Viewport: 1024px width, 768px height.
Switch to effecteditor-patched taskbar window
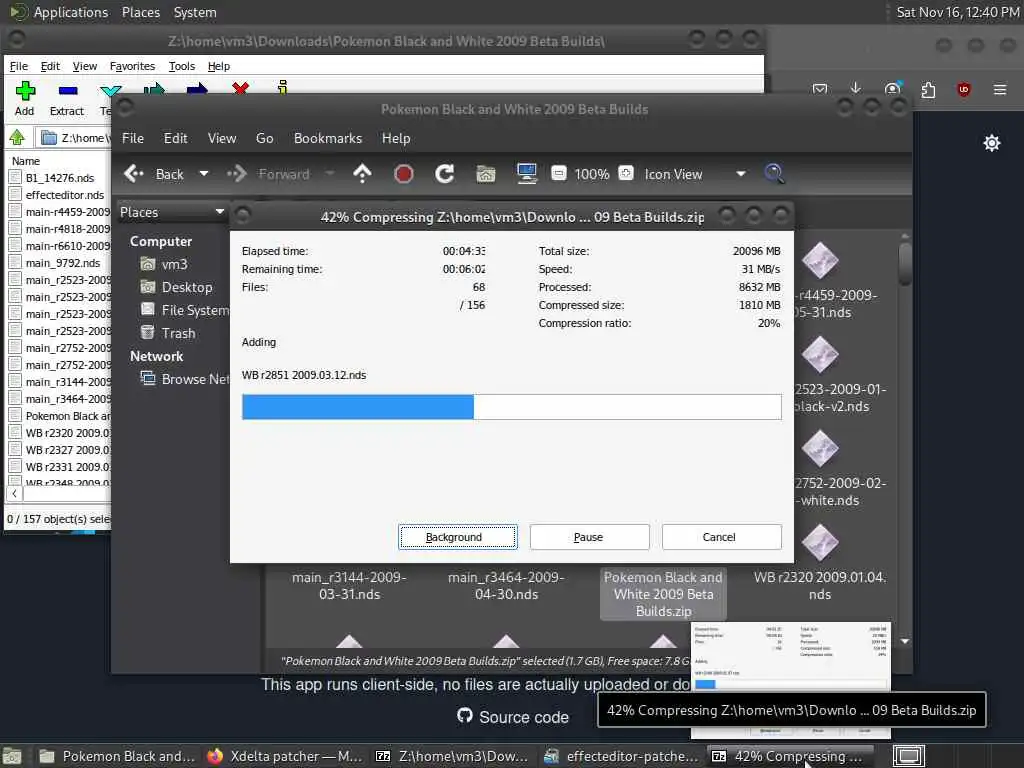click(x=621, y=756)
